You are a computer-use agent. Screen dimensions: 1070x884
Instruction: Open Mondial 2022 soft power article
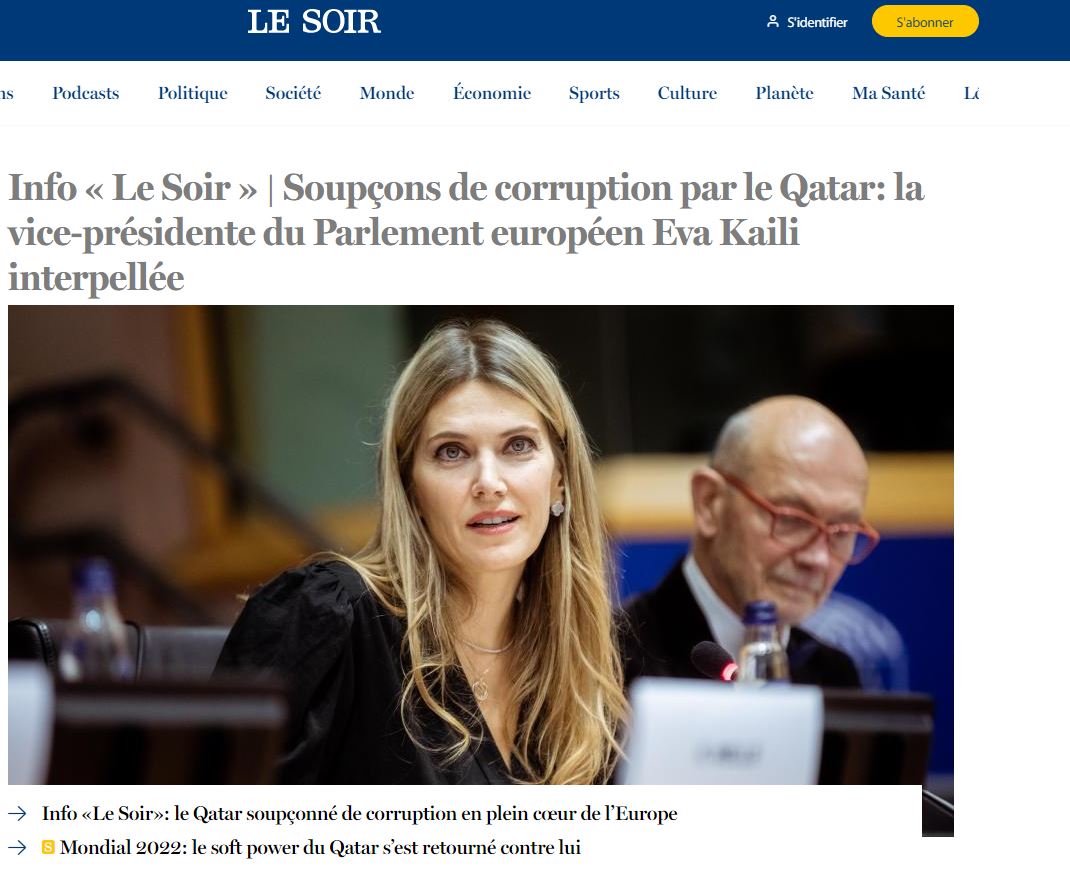tap(320, 848)
